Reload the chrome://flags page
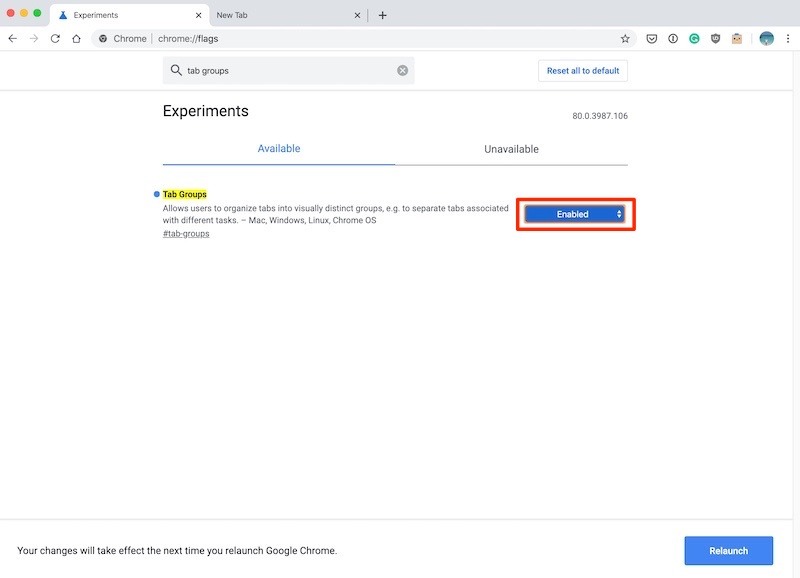 pyautogui.click(x=55, y=39)
